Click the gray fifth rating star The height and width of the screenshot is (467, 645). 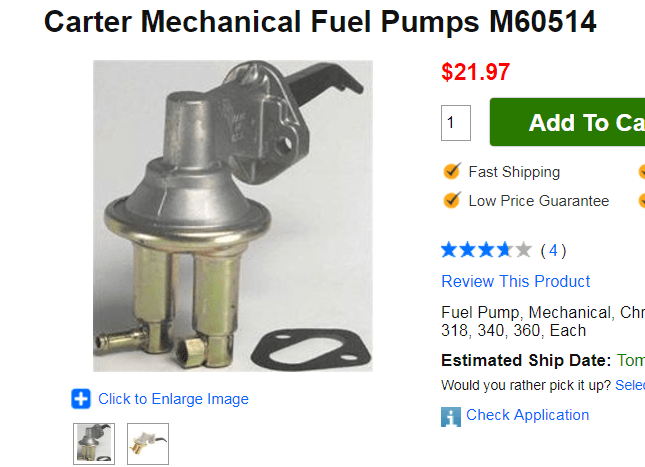click(x=523, y=250)
